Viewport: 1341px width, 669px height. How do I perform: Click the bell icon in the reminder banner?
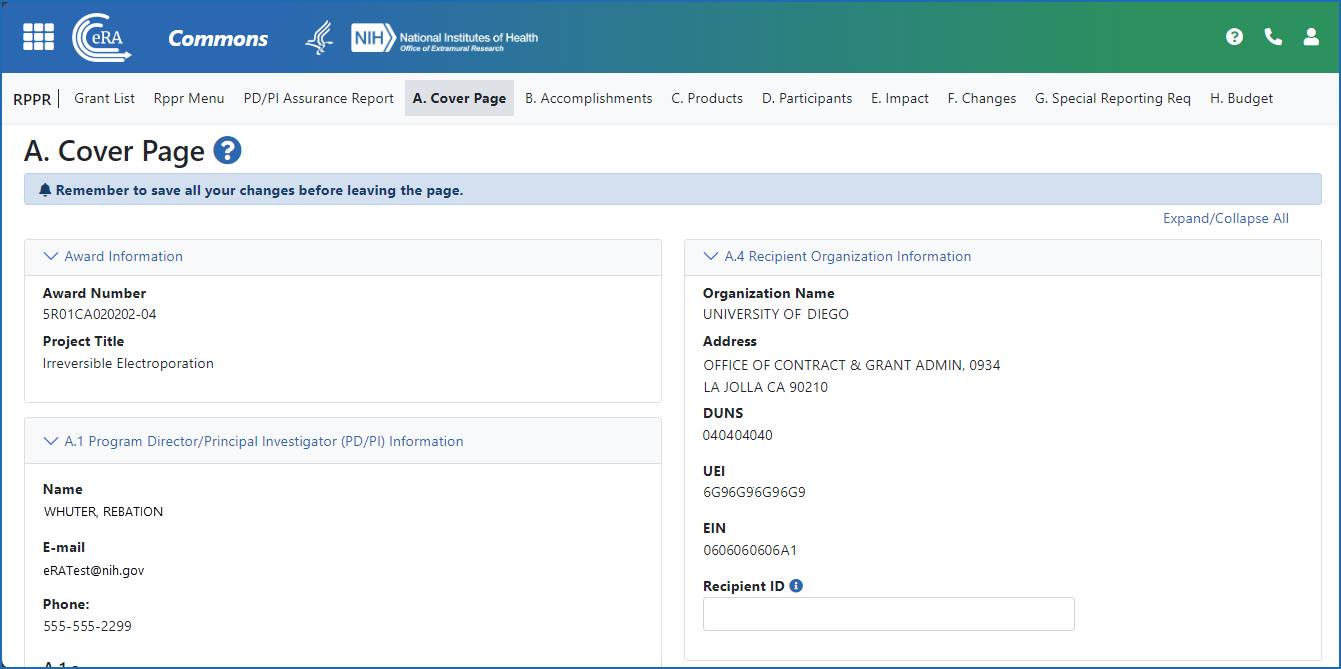(x=45, y=190)
